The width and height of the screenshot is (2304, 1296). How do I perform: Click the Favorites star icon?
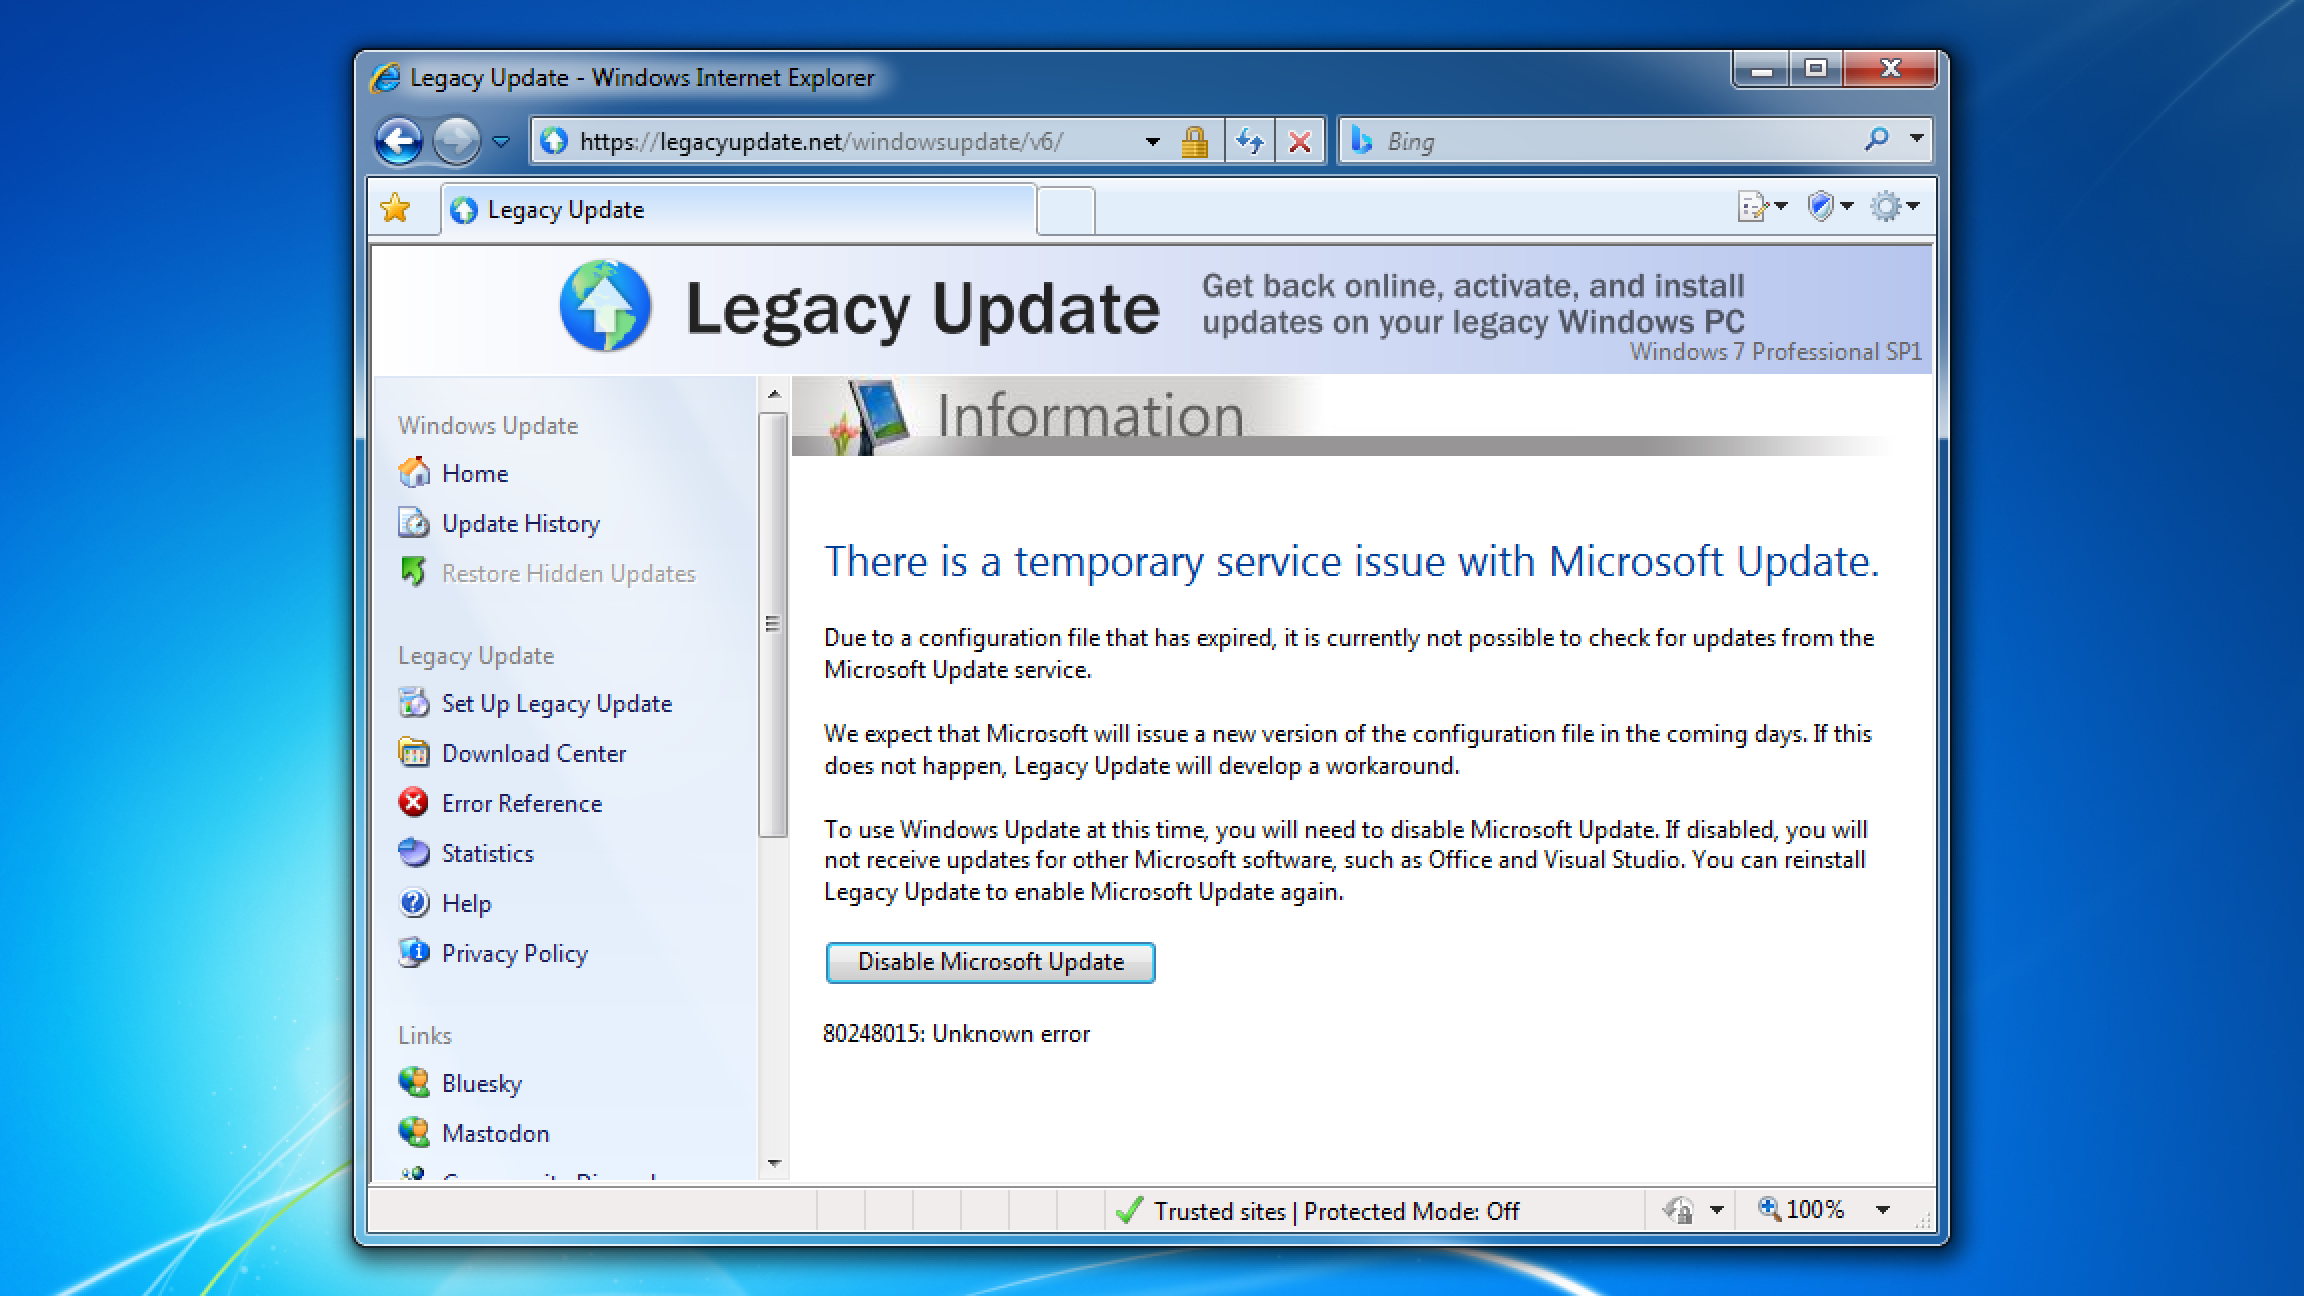coord(396,208)
